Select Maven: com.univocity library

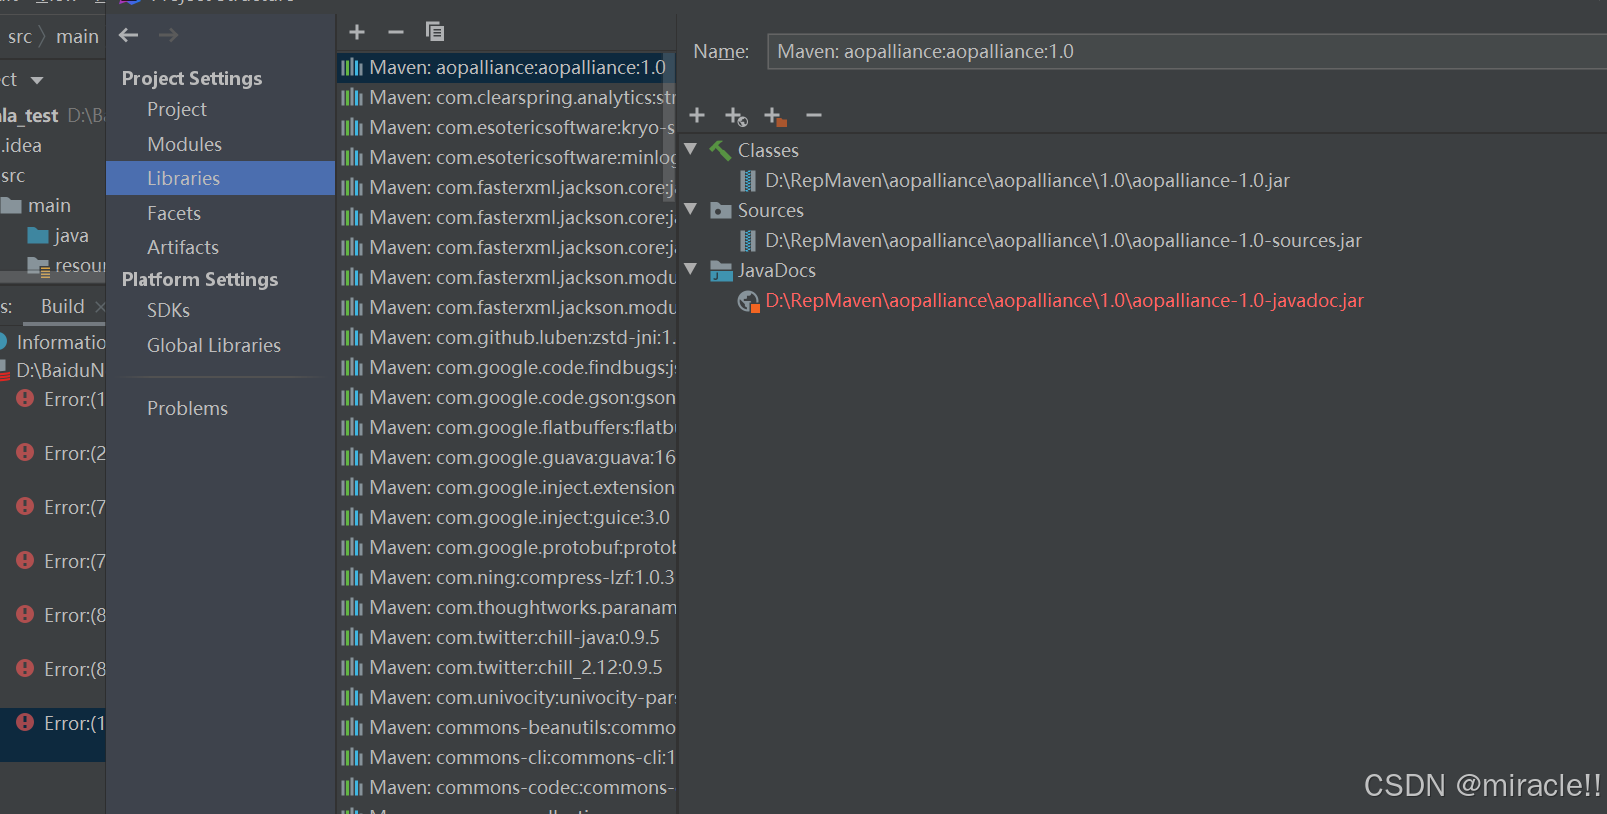(507, 697)
